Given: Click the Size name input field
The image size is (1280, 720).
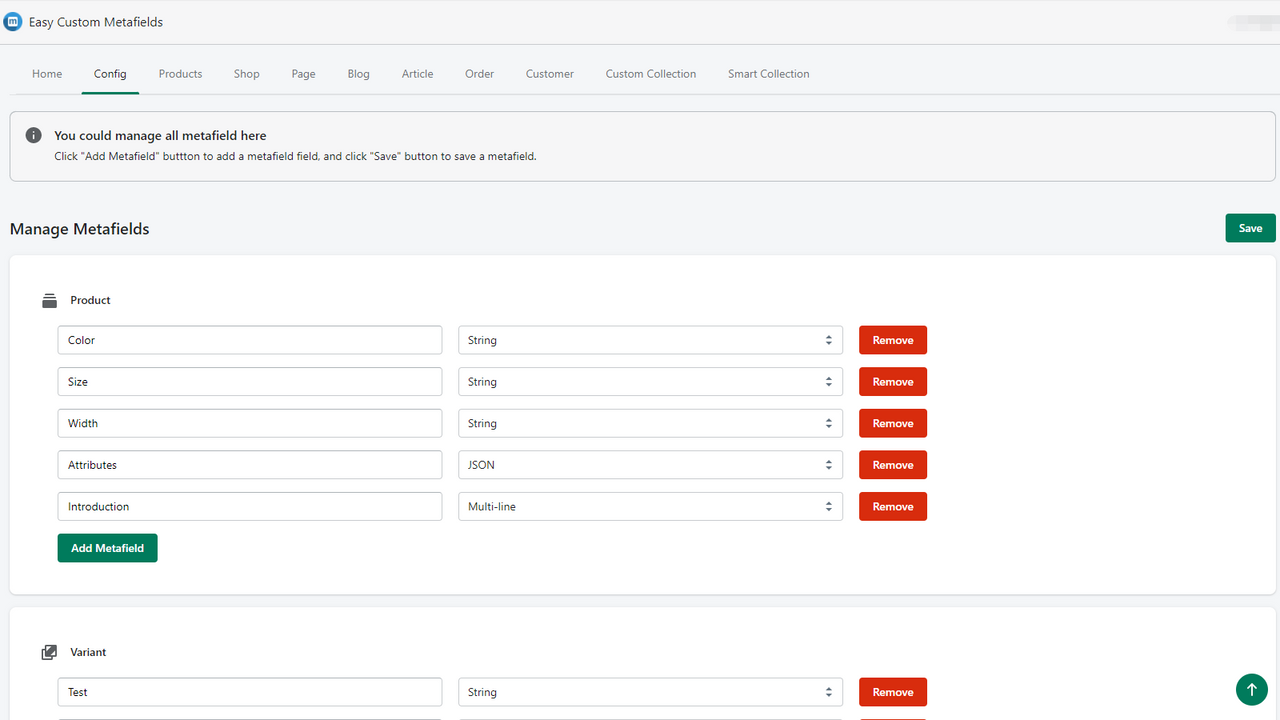Looking at the screenshot, I should click(x=250, y=382).
